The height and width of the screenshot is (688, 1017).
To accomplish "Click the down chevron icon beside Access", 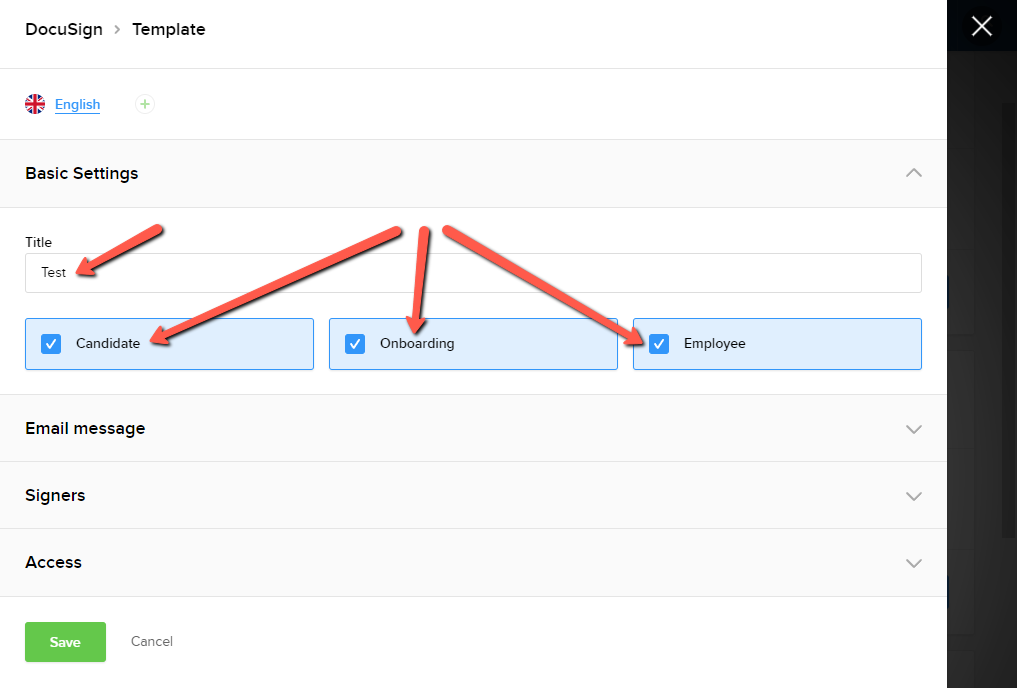I will click(913, 562).
